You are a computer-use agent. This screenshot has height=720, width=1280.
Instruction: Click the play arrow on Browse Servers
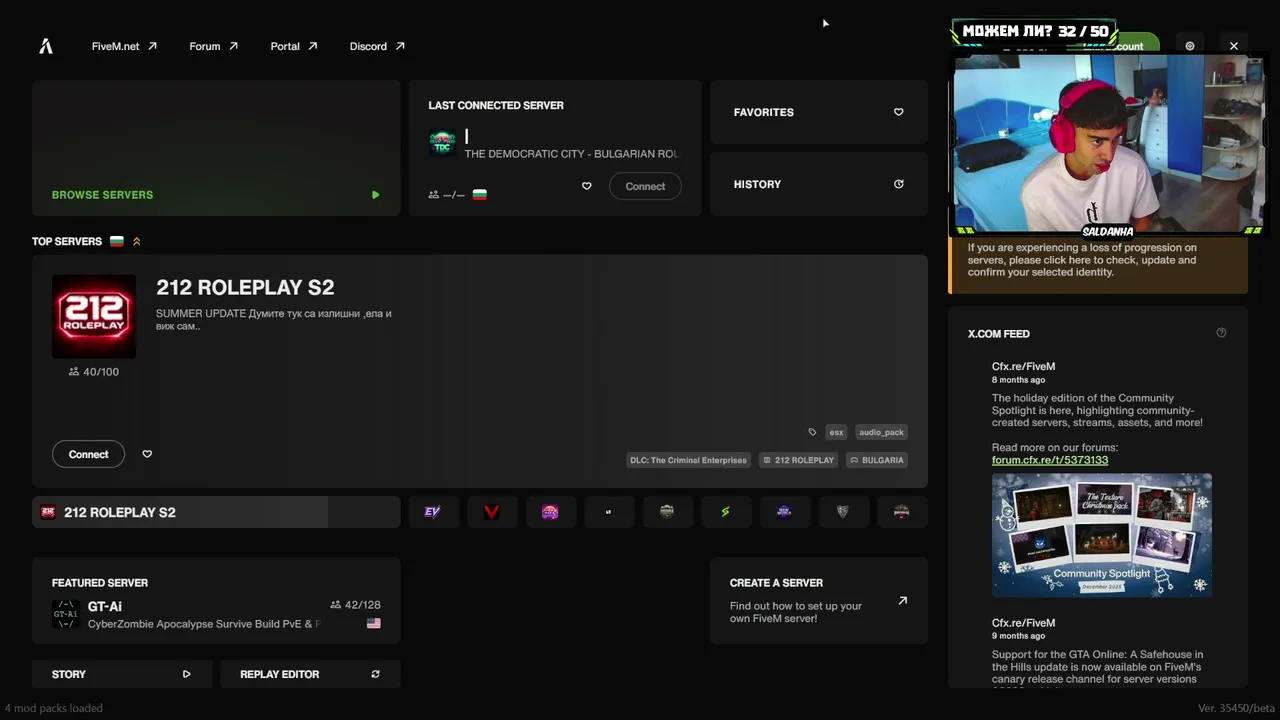pos(375,195)
